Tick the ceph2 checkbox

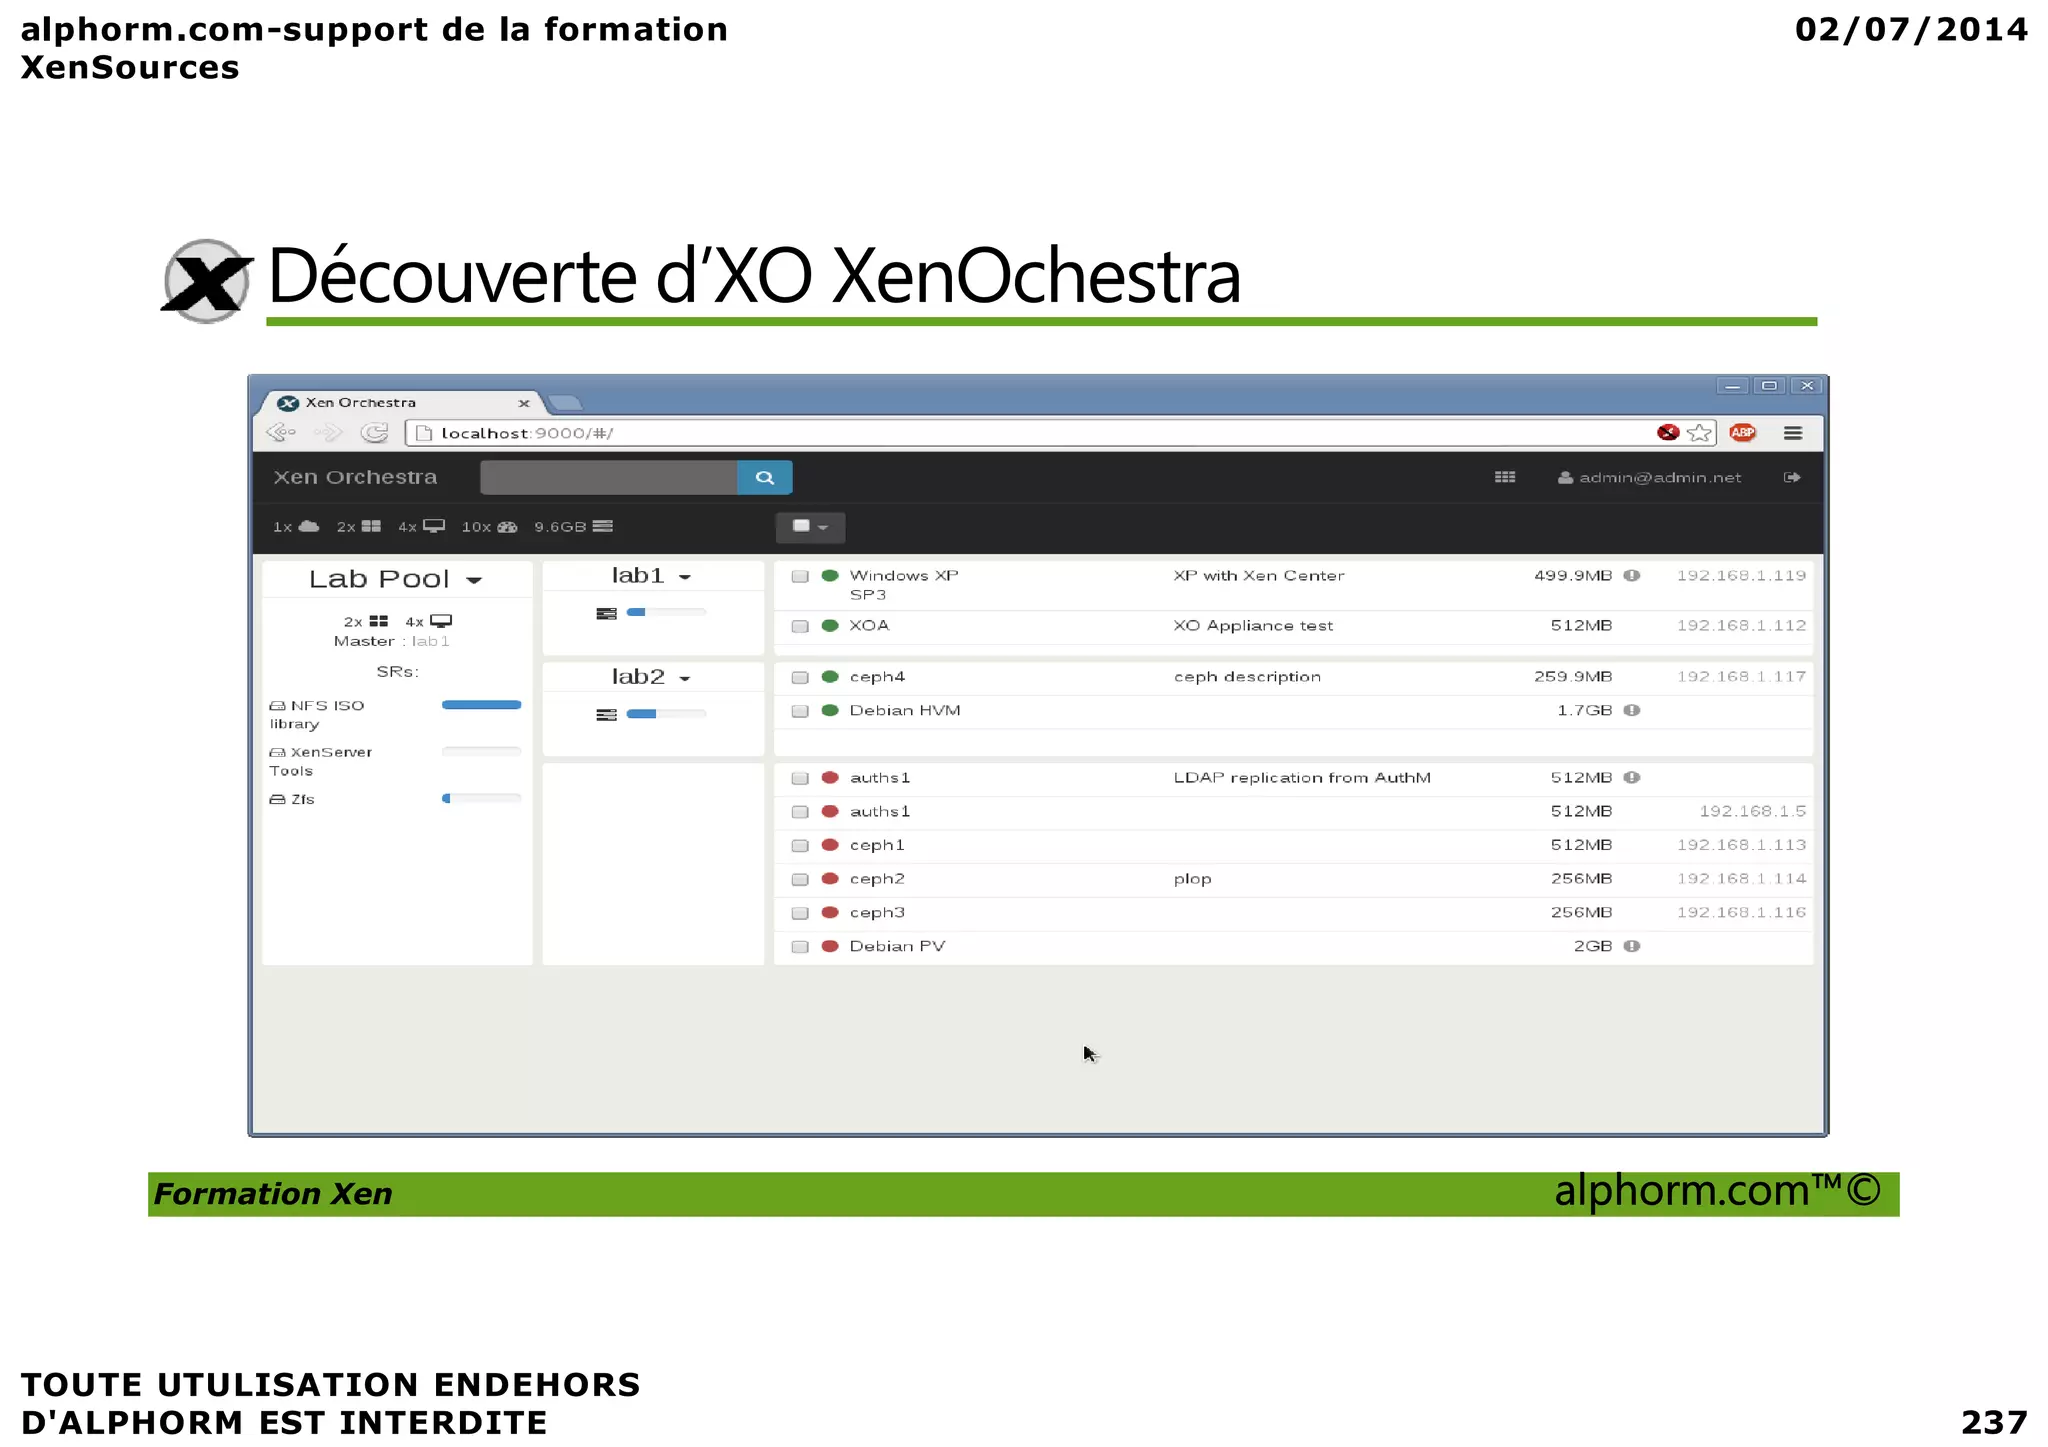point(800,880)
